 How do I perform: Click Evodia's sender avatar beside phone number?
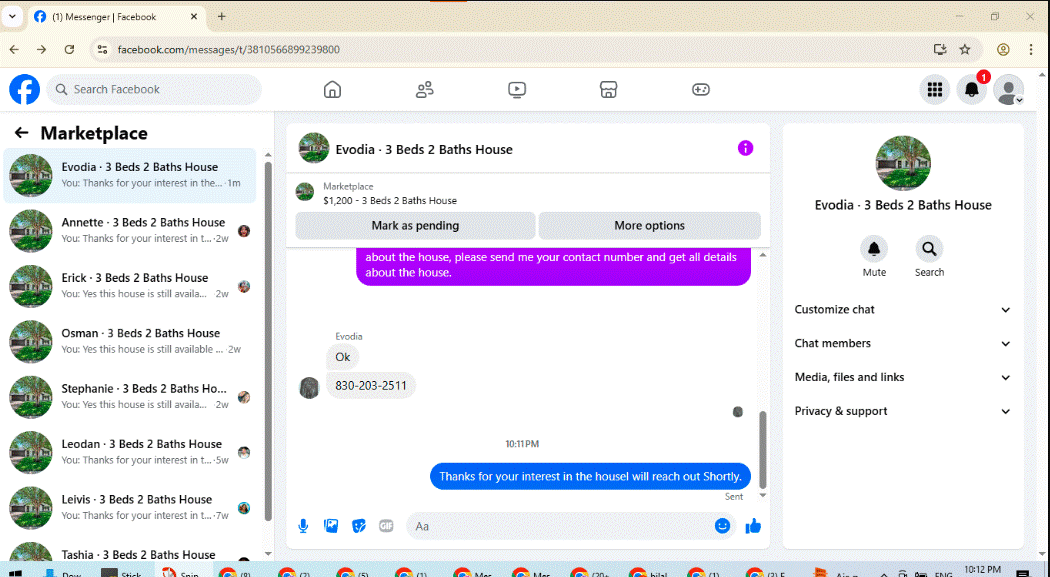(309, 388)
